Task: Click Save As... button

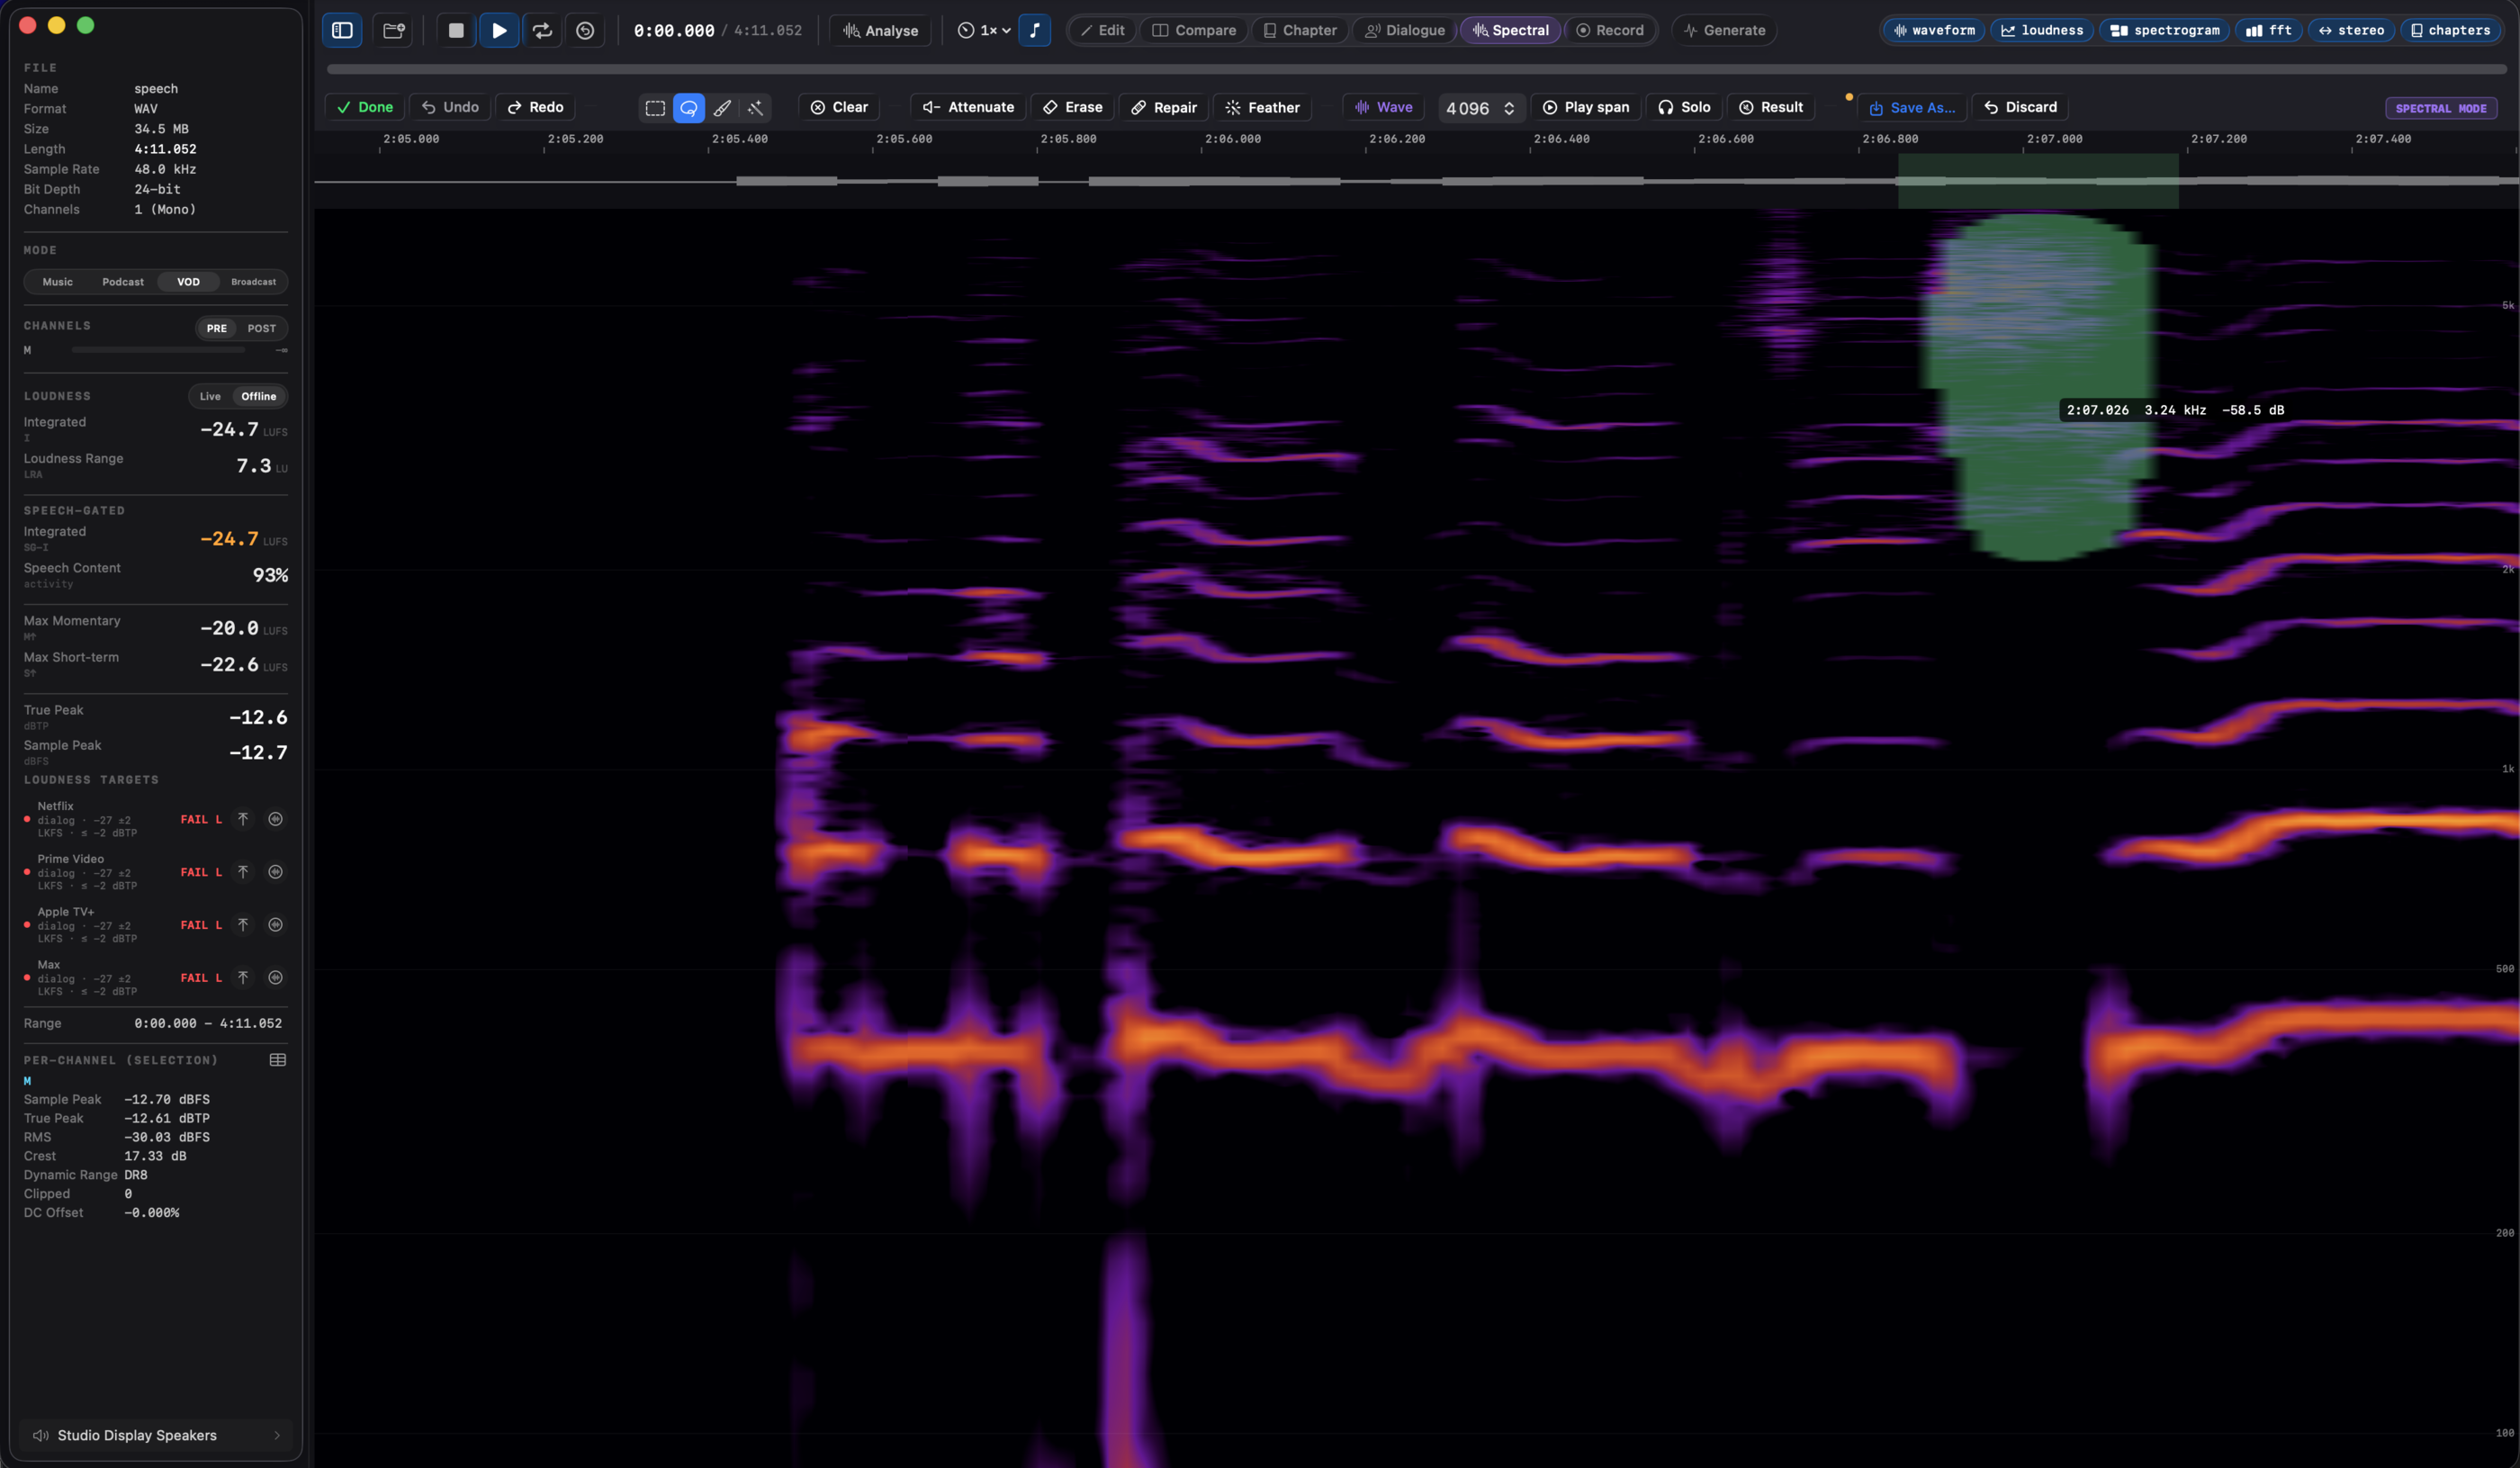Action: pos(1912,107)
